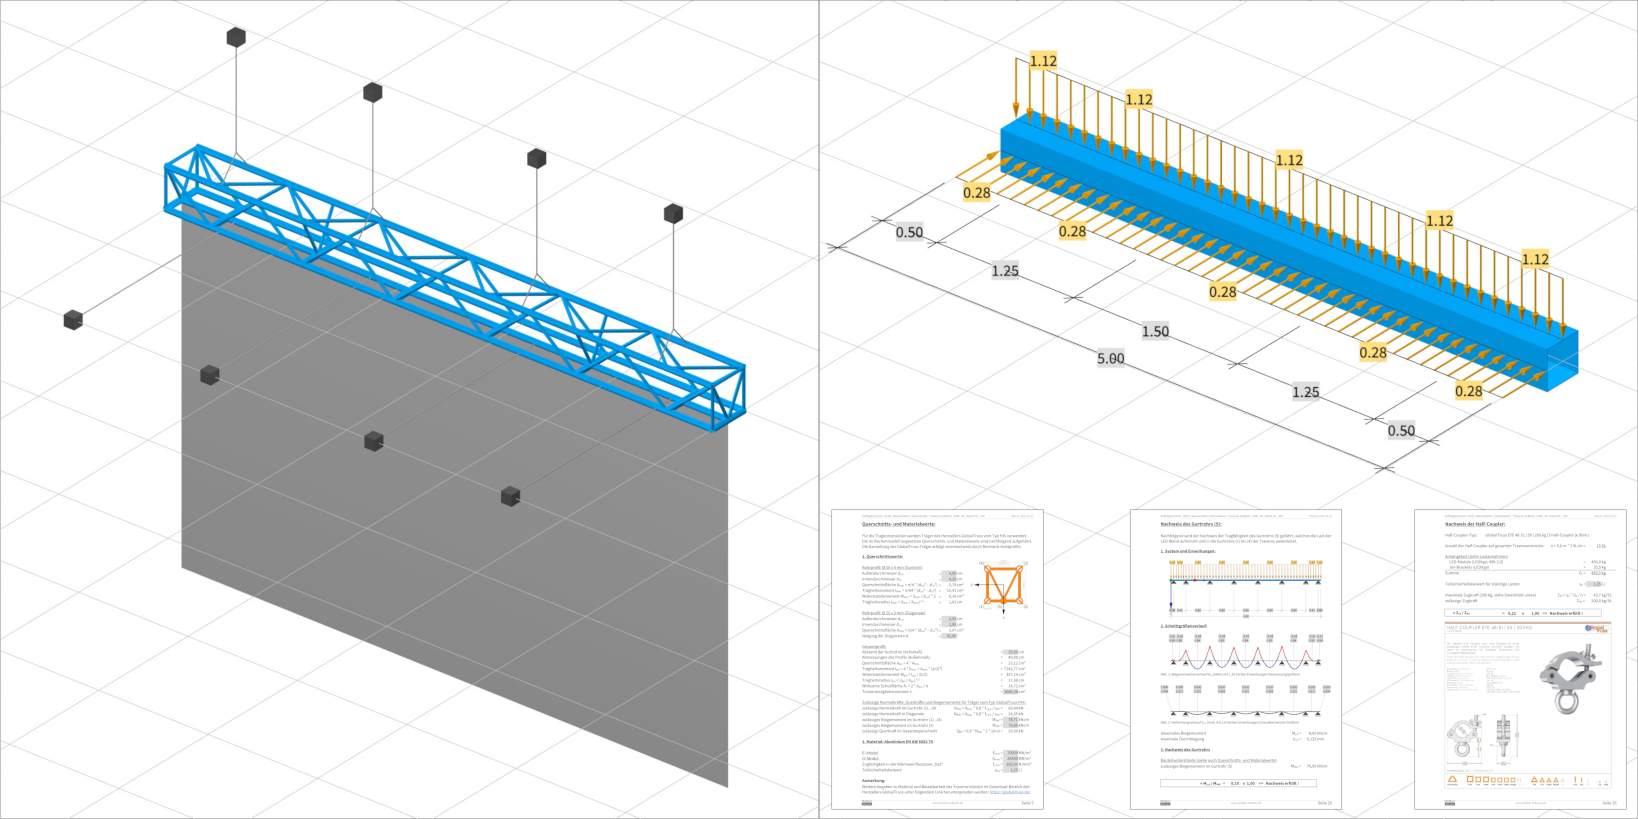The image size is (1638, 819).
Task: Select the topmost black suspension point cube
Action: tap(236, 38)
